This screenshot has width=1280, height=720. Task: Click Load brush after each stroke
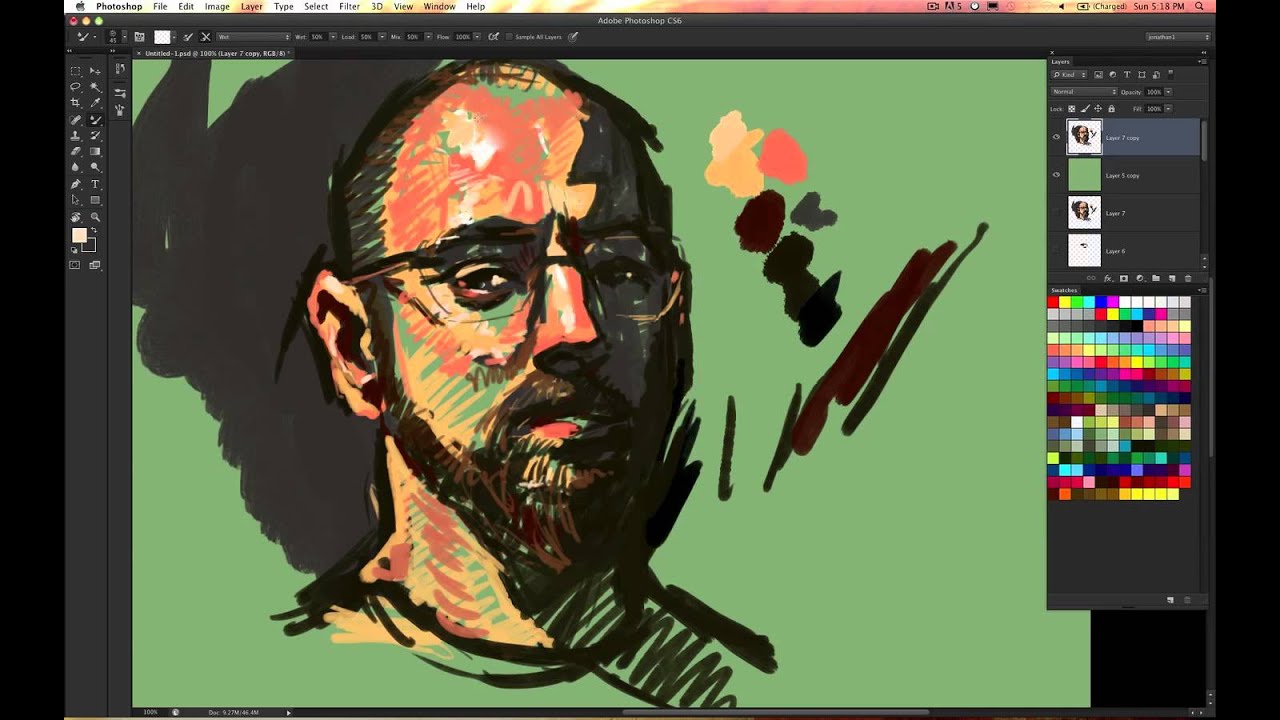point(187,37)
